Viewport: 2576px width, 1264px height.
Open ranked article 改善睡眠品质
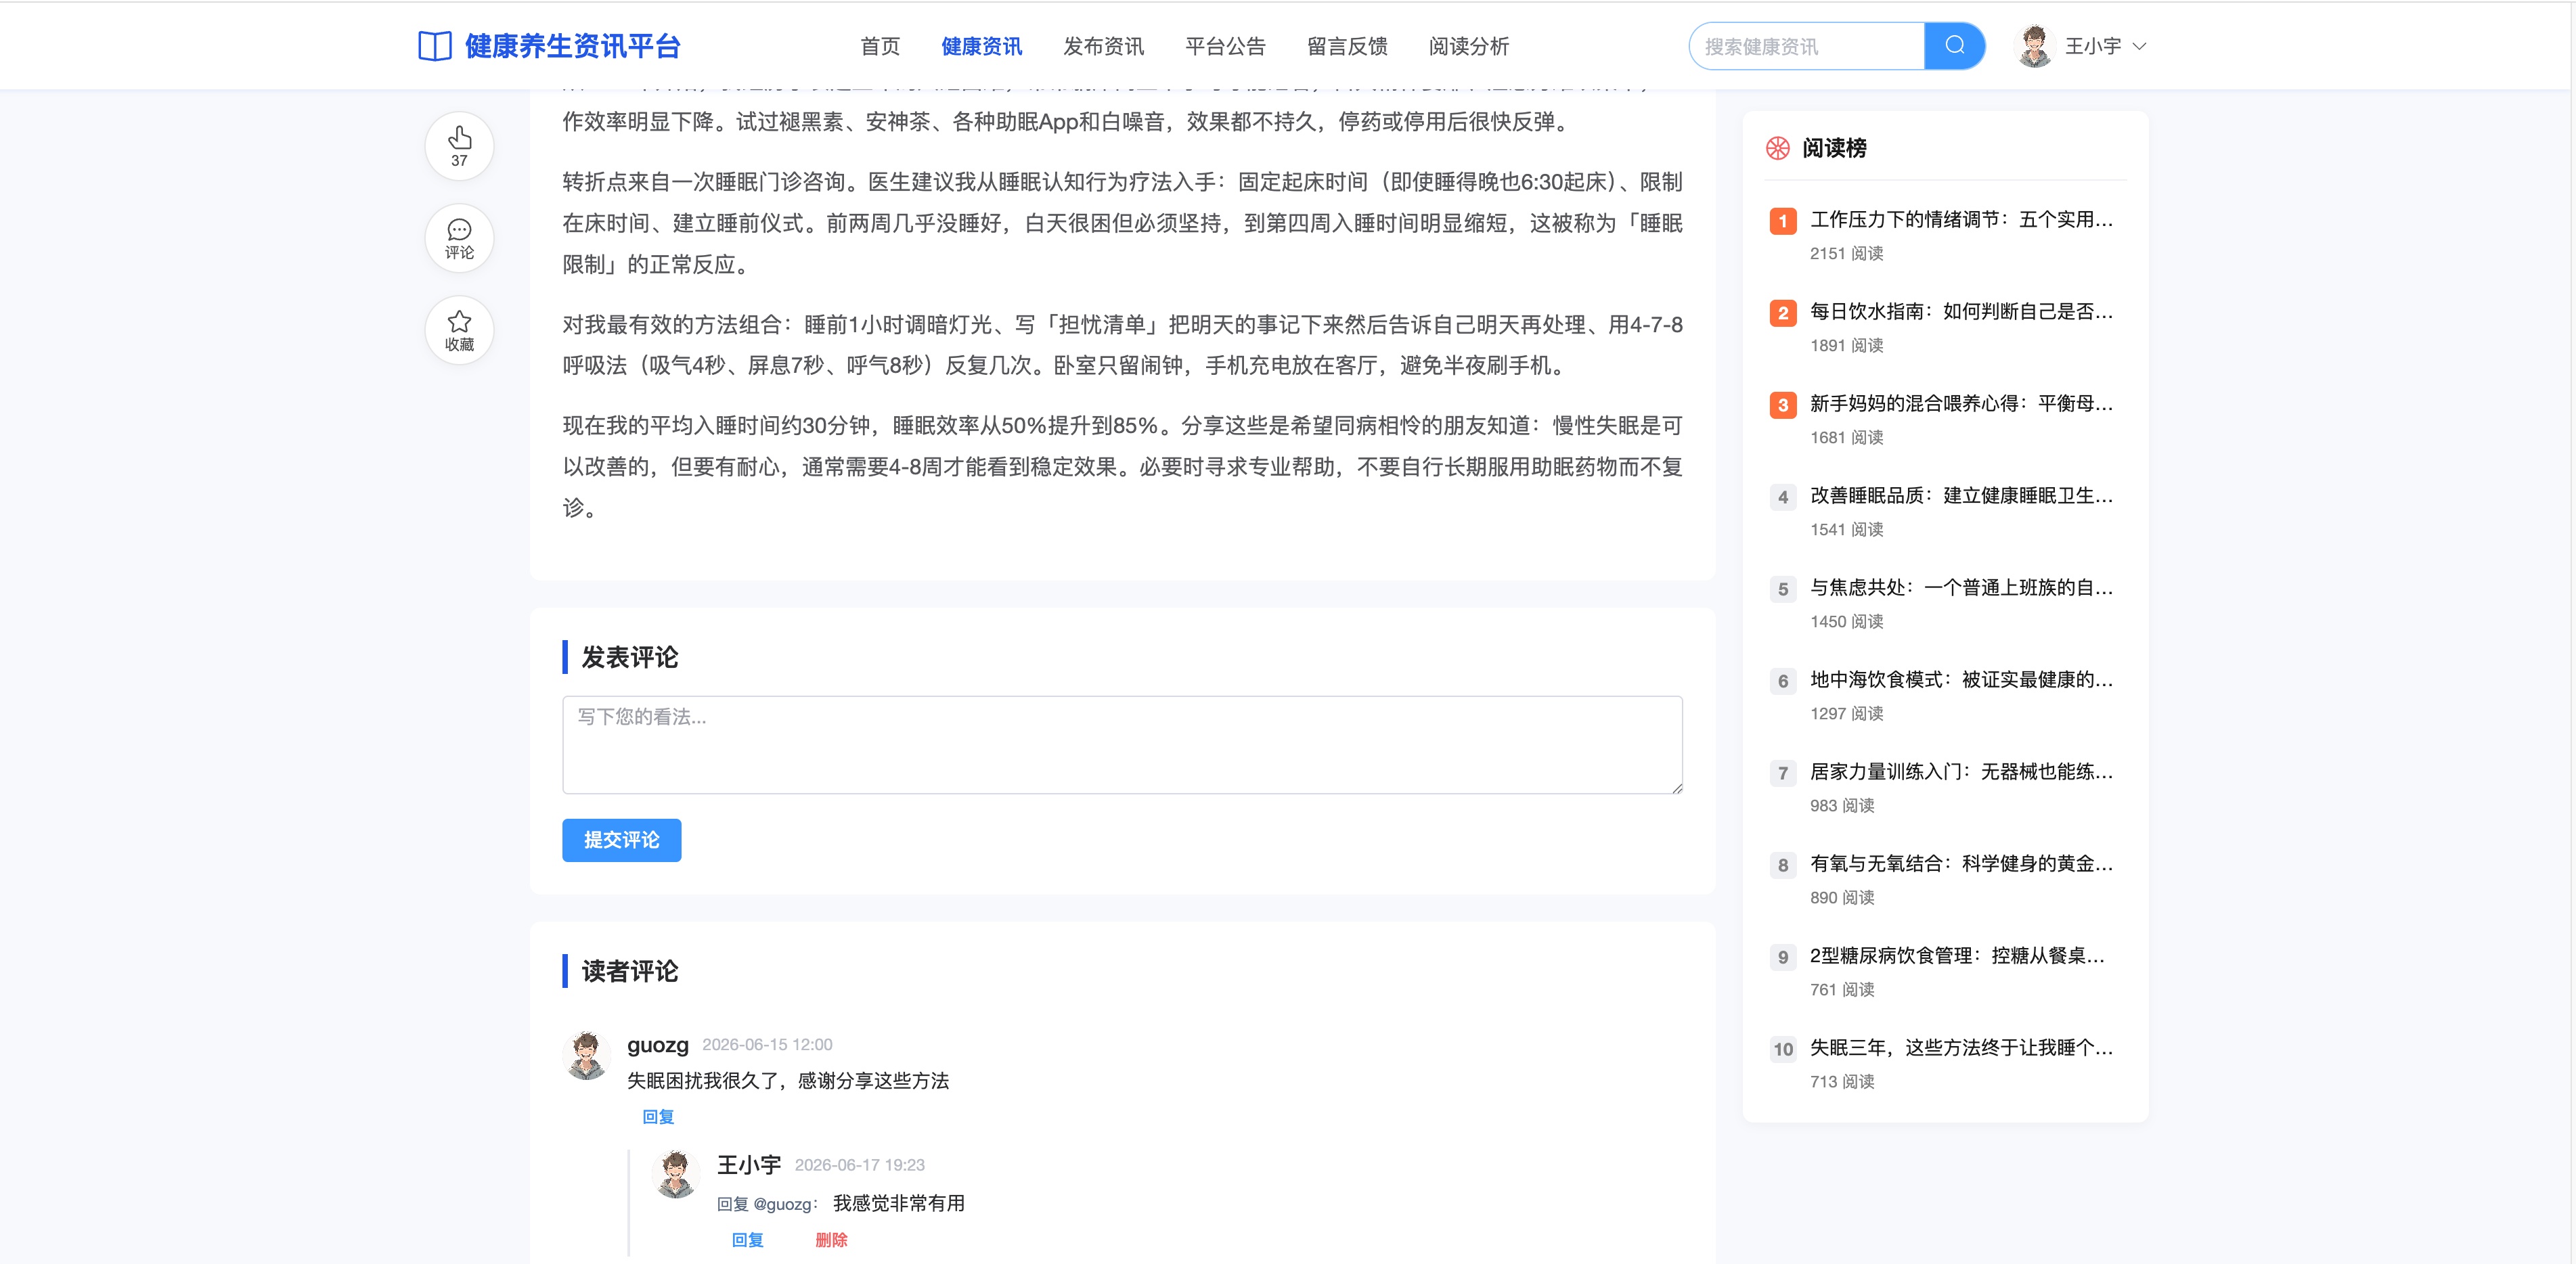1961,496
